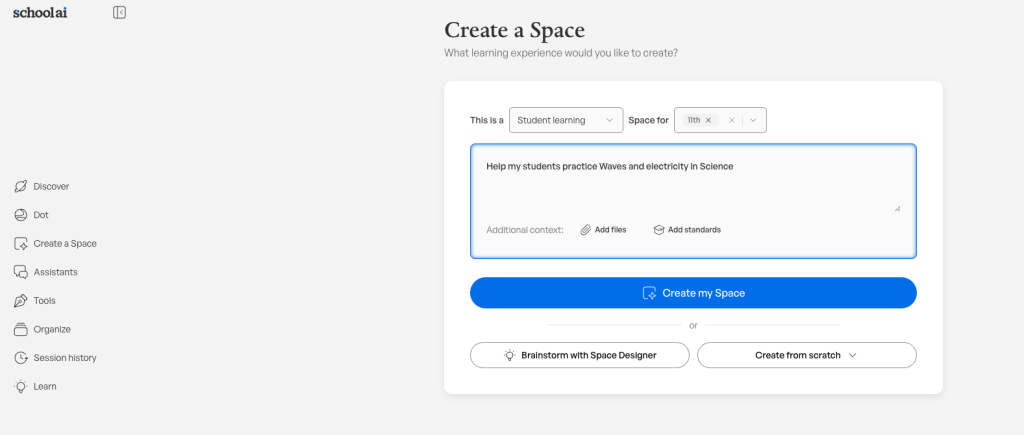This screenshot has height=435, width=1024.
Task: Click the Dot assistant icon
Action: click(x=21, y=215)
